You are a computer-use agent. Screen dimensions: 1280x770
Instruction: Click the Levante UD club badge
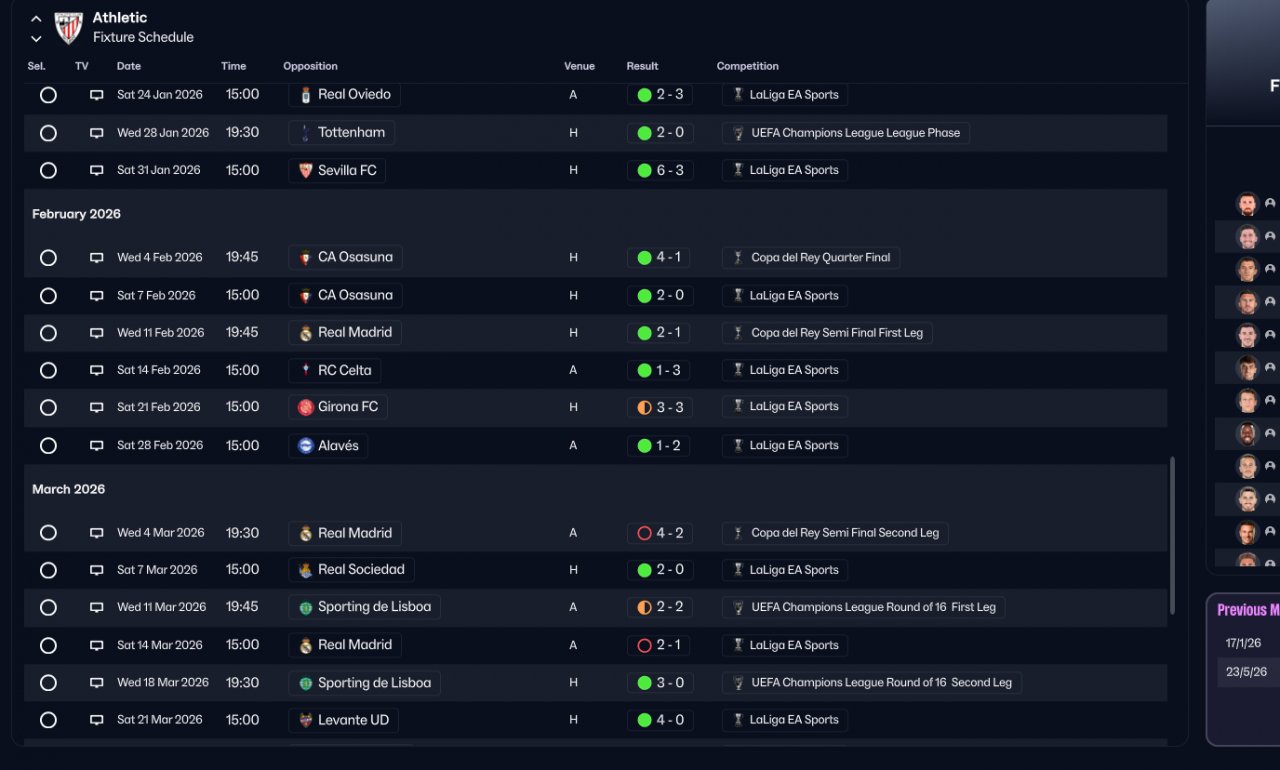tap(306, 721)
